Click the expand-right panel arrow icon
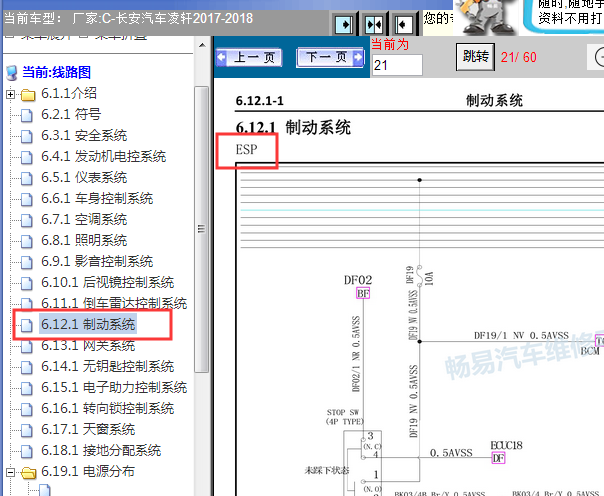604x496 pixels. (x=344, y=25)
